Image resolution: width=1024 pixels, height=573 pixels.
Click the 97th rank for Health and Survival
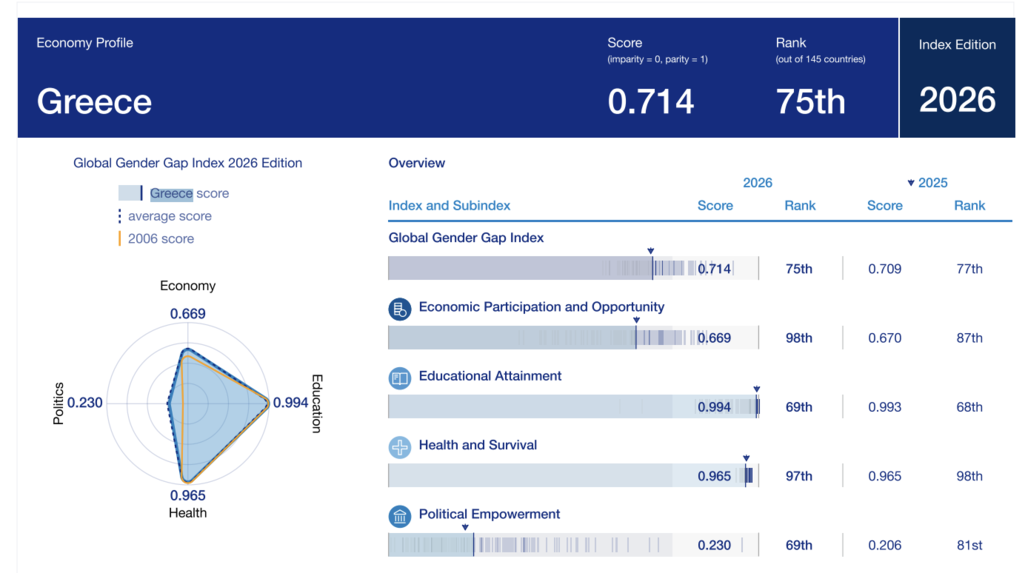[799, 476]
